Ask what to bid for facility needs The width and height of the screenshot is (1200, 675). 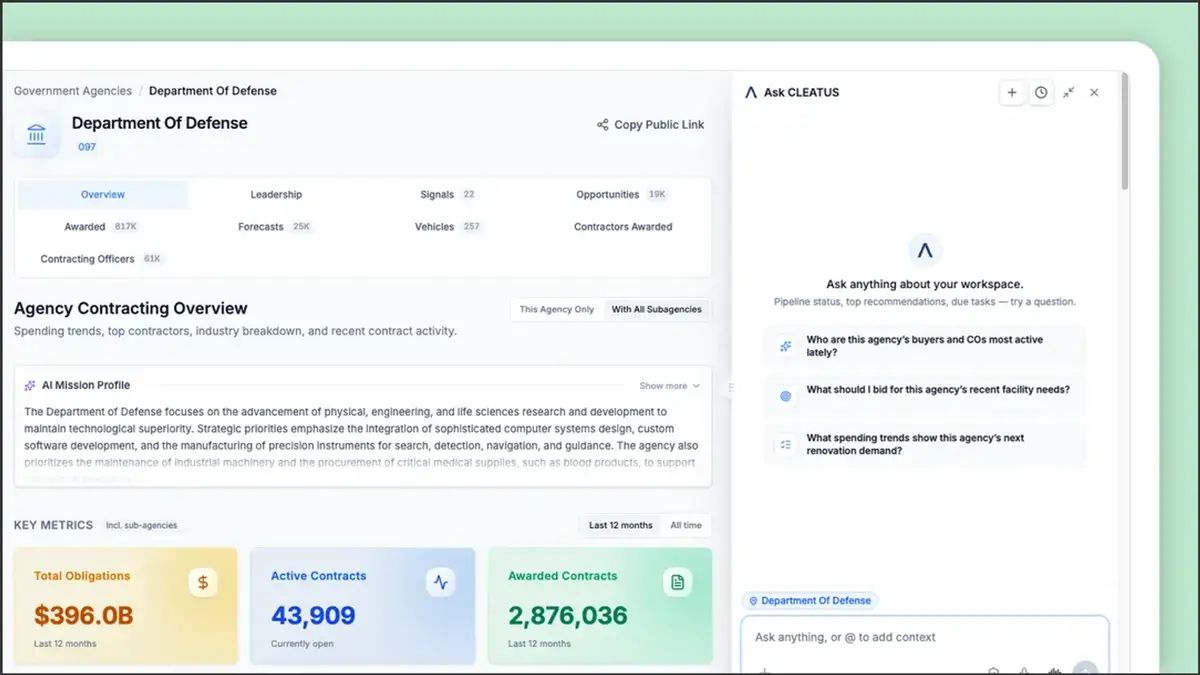(925, 395)
